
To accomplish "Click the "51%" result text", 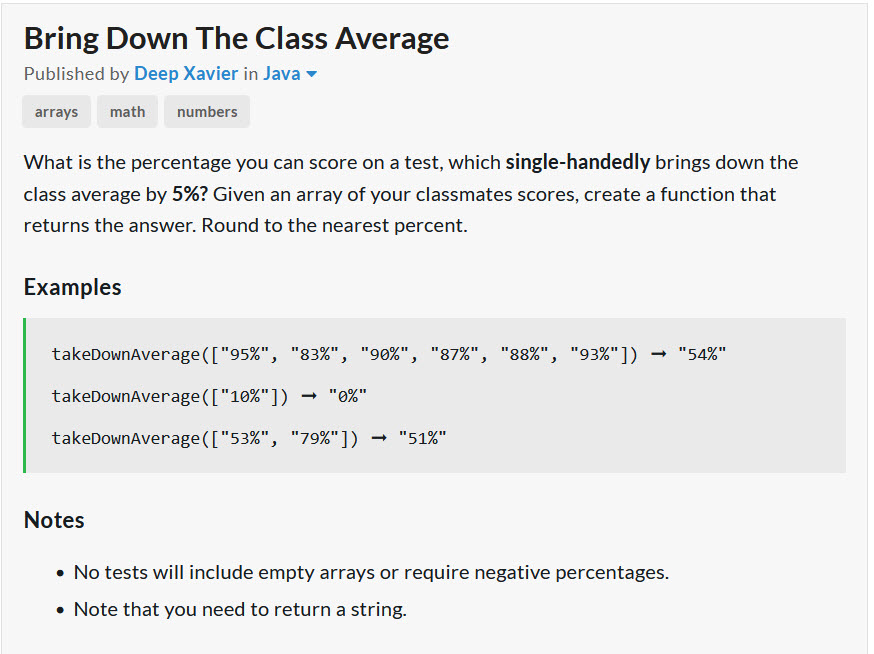I will [423, 438].
